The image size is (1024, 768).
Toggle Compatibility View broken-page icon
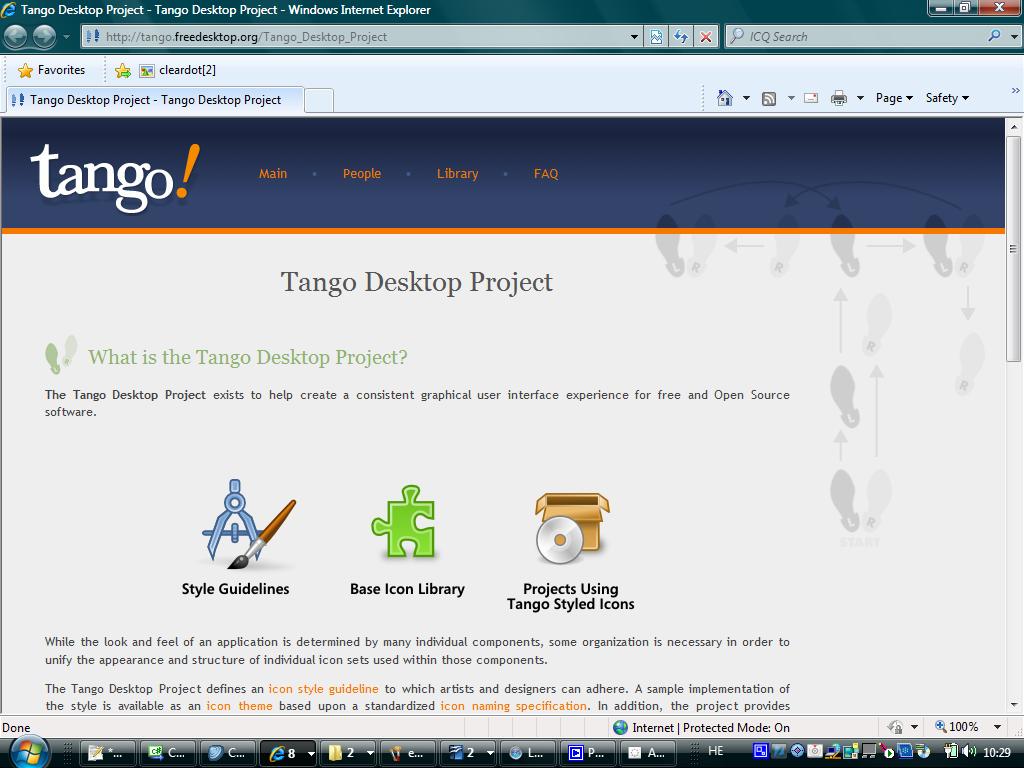[656, 37]
